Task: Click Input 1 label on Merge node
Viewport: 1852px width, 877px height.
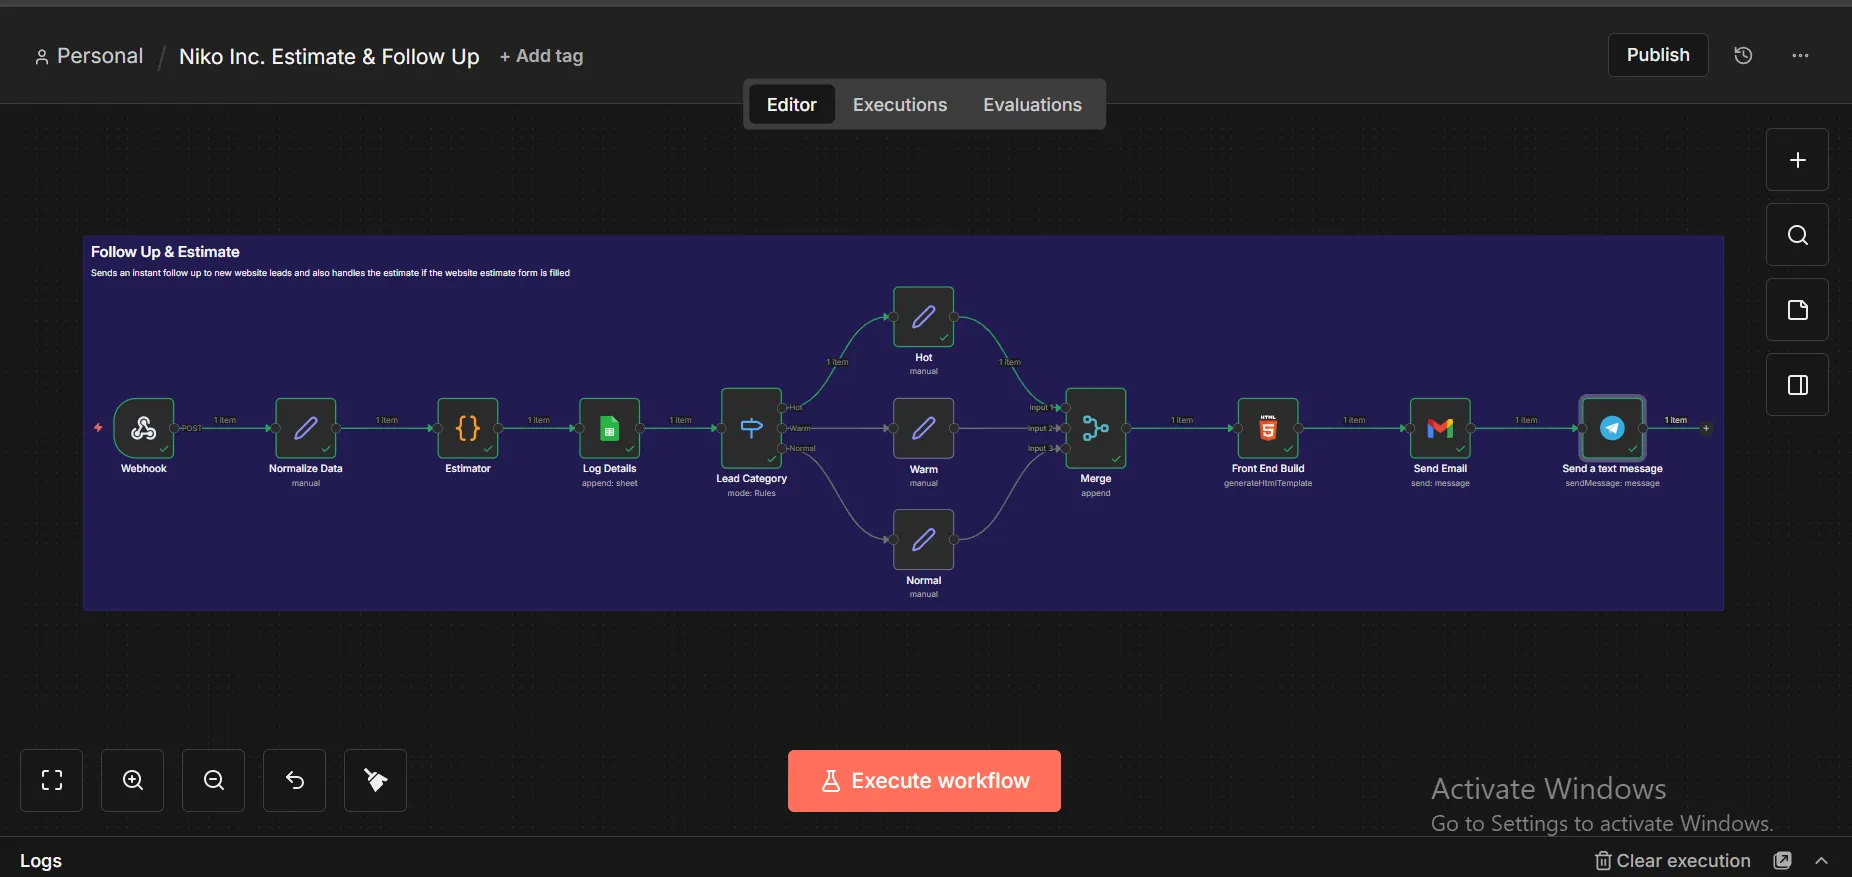Action: click(1040, 407)
